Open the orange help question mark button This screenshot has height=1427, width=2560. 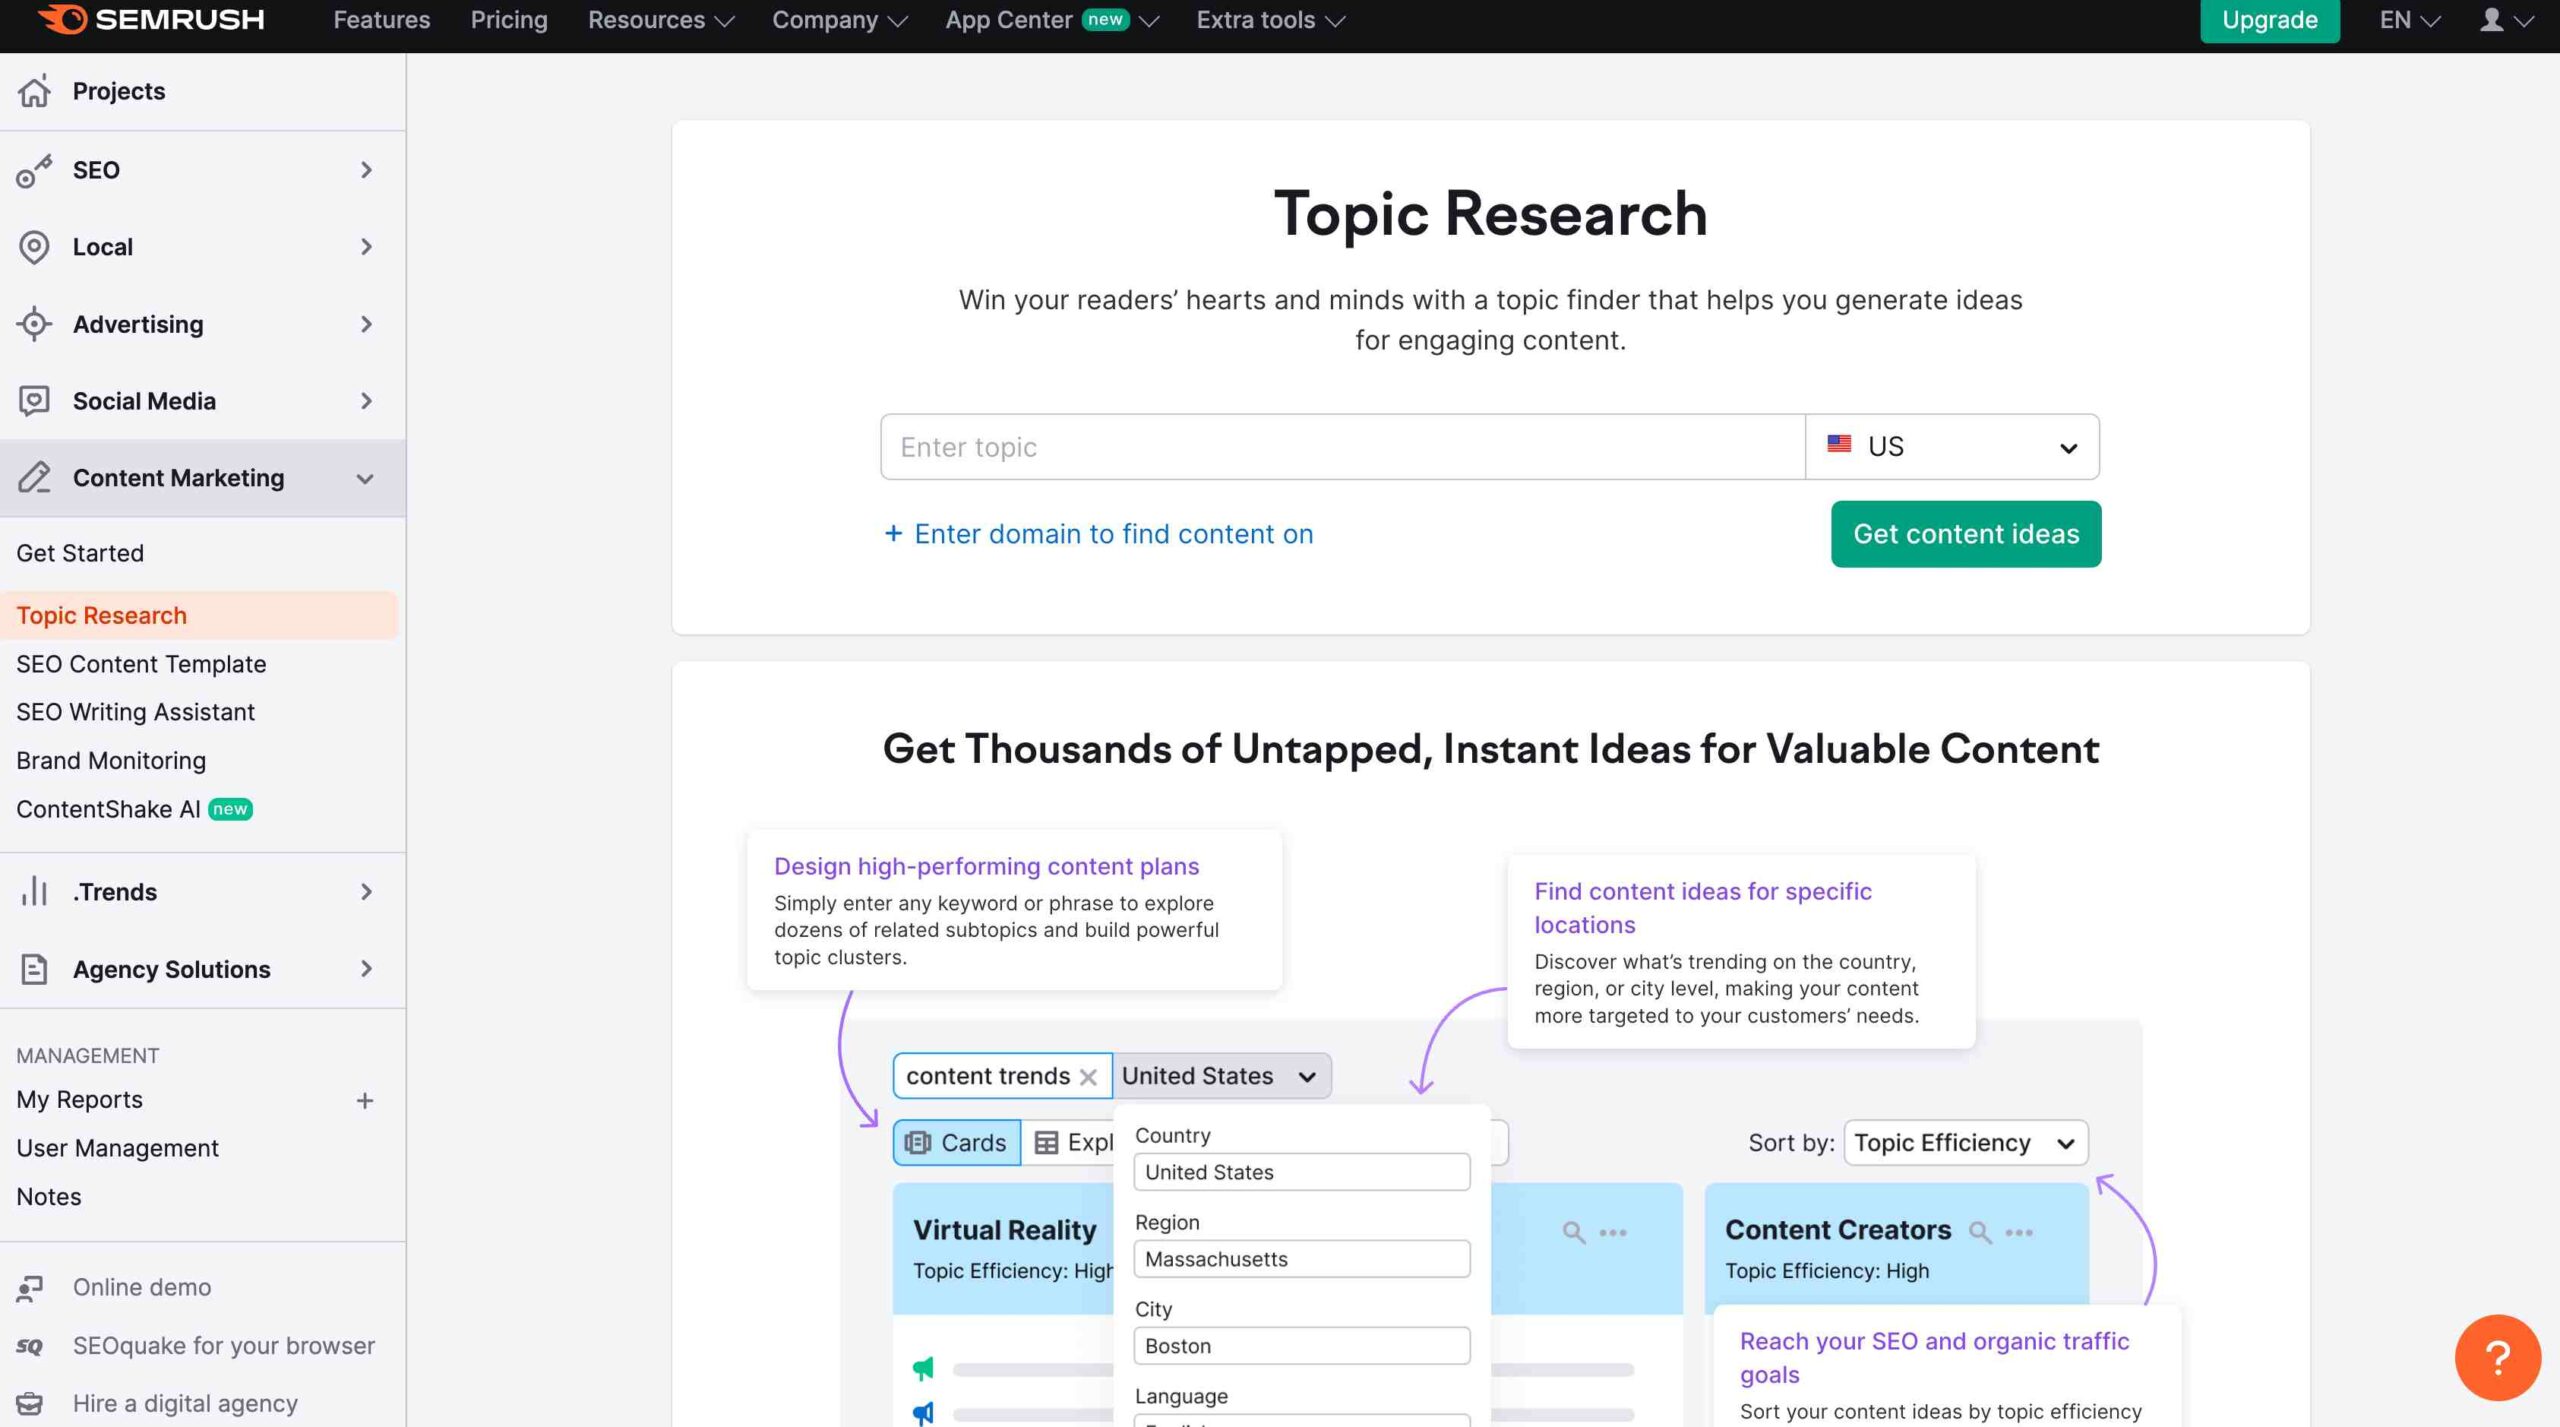2497,1357
